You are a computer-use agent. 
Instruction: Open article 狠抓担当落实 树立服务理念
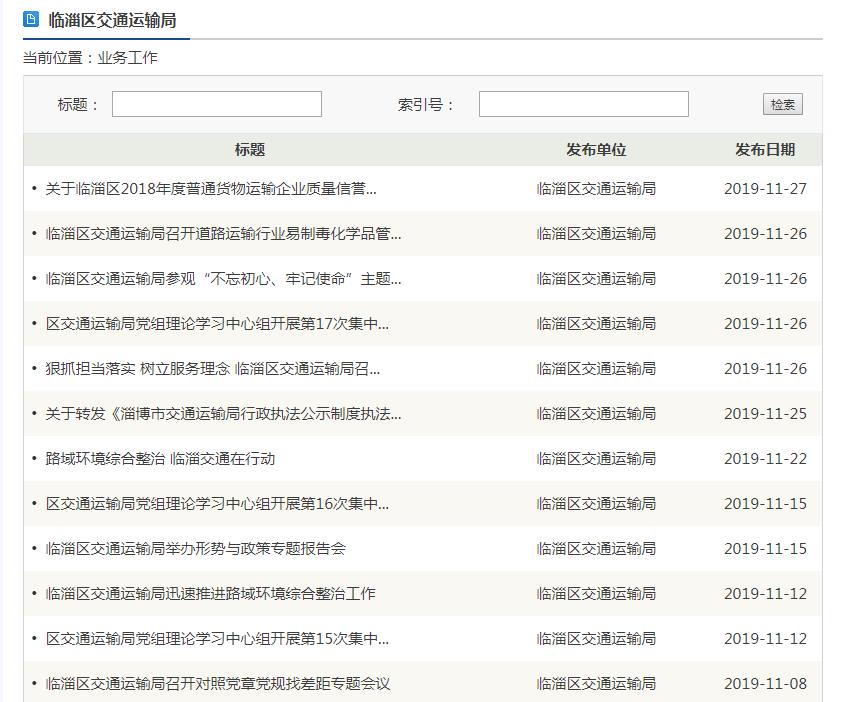(x=213, y=369)
